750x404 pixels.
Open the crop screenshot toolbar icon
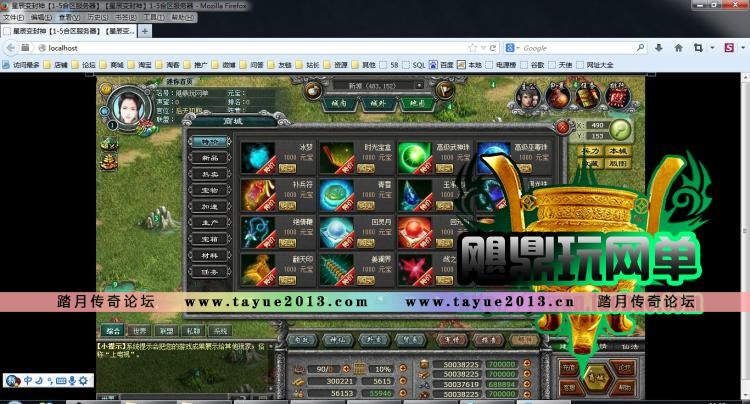pos(698,48)
